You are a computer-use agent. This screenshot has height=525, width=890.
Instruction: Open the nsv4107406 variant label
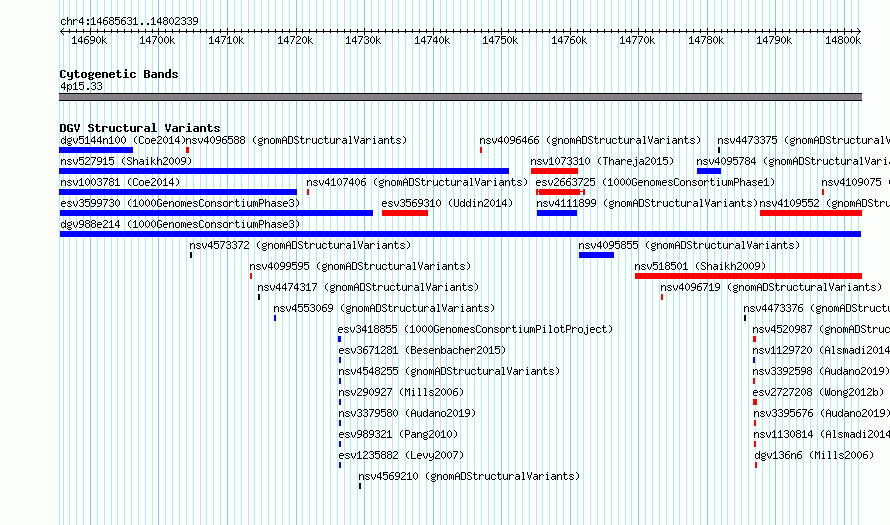(x=417, y=182)
